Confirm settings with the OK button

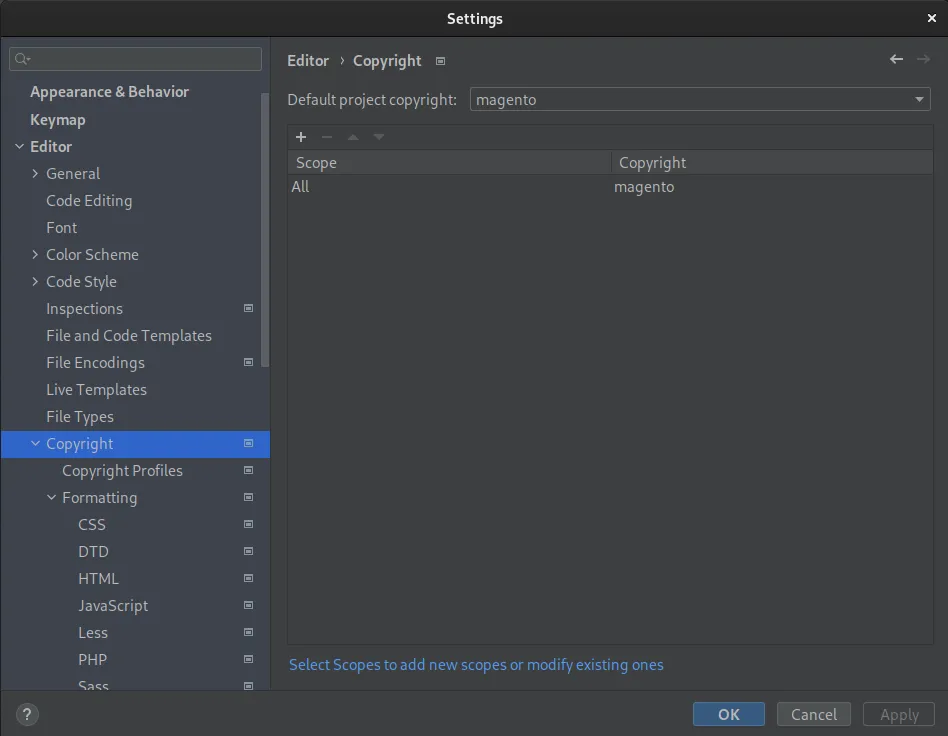tap(728, 714)
